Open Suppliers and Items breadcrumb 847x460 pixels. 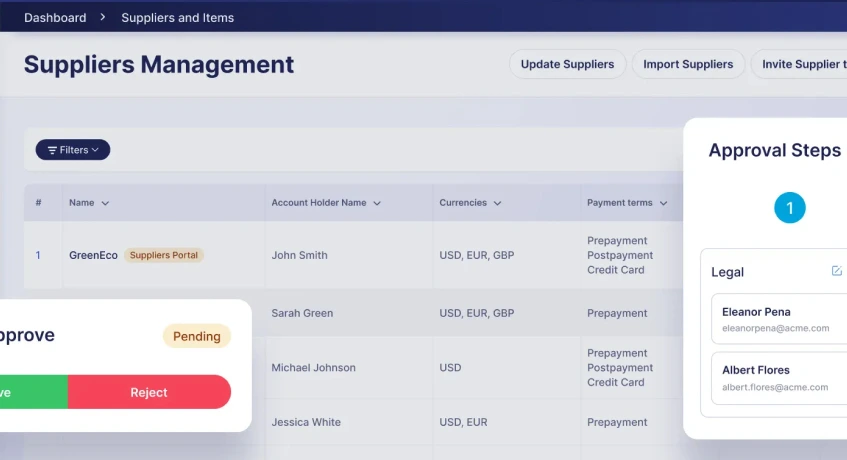tap(178, 18)
